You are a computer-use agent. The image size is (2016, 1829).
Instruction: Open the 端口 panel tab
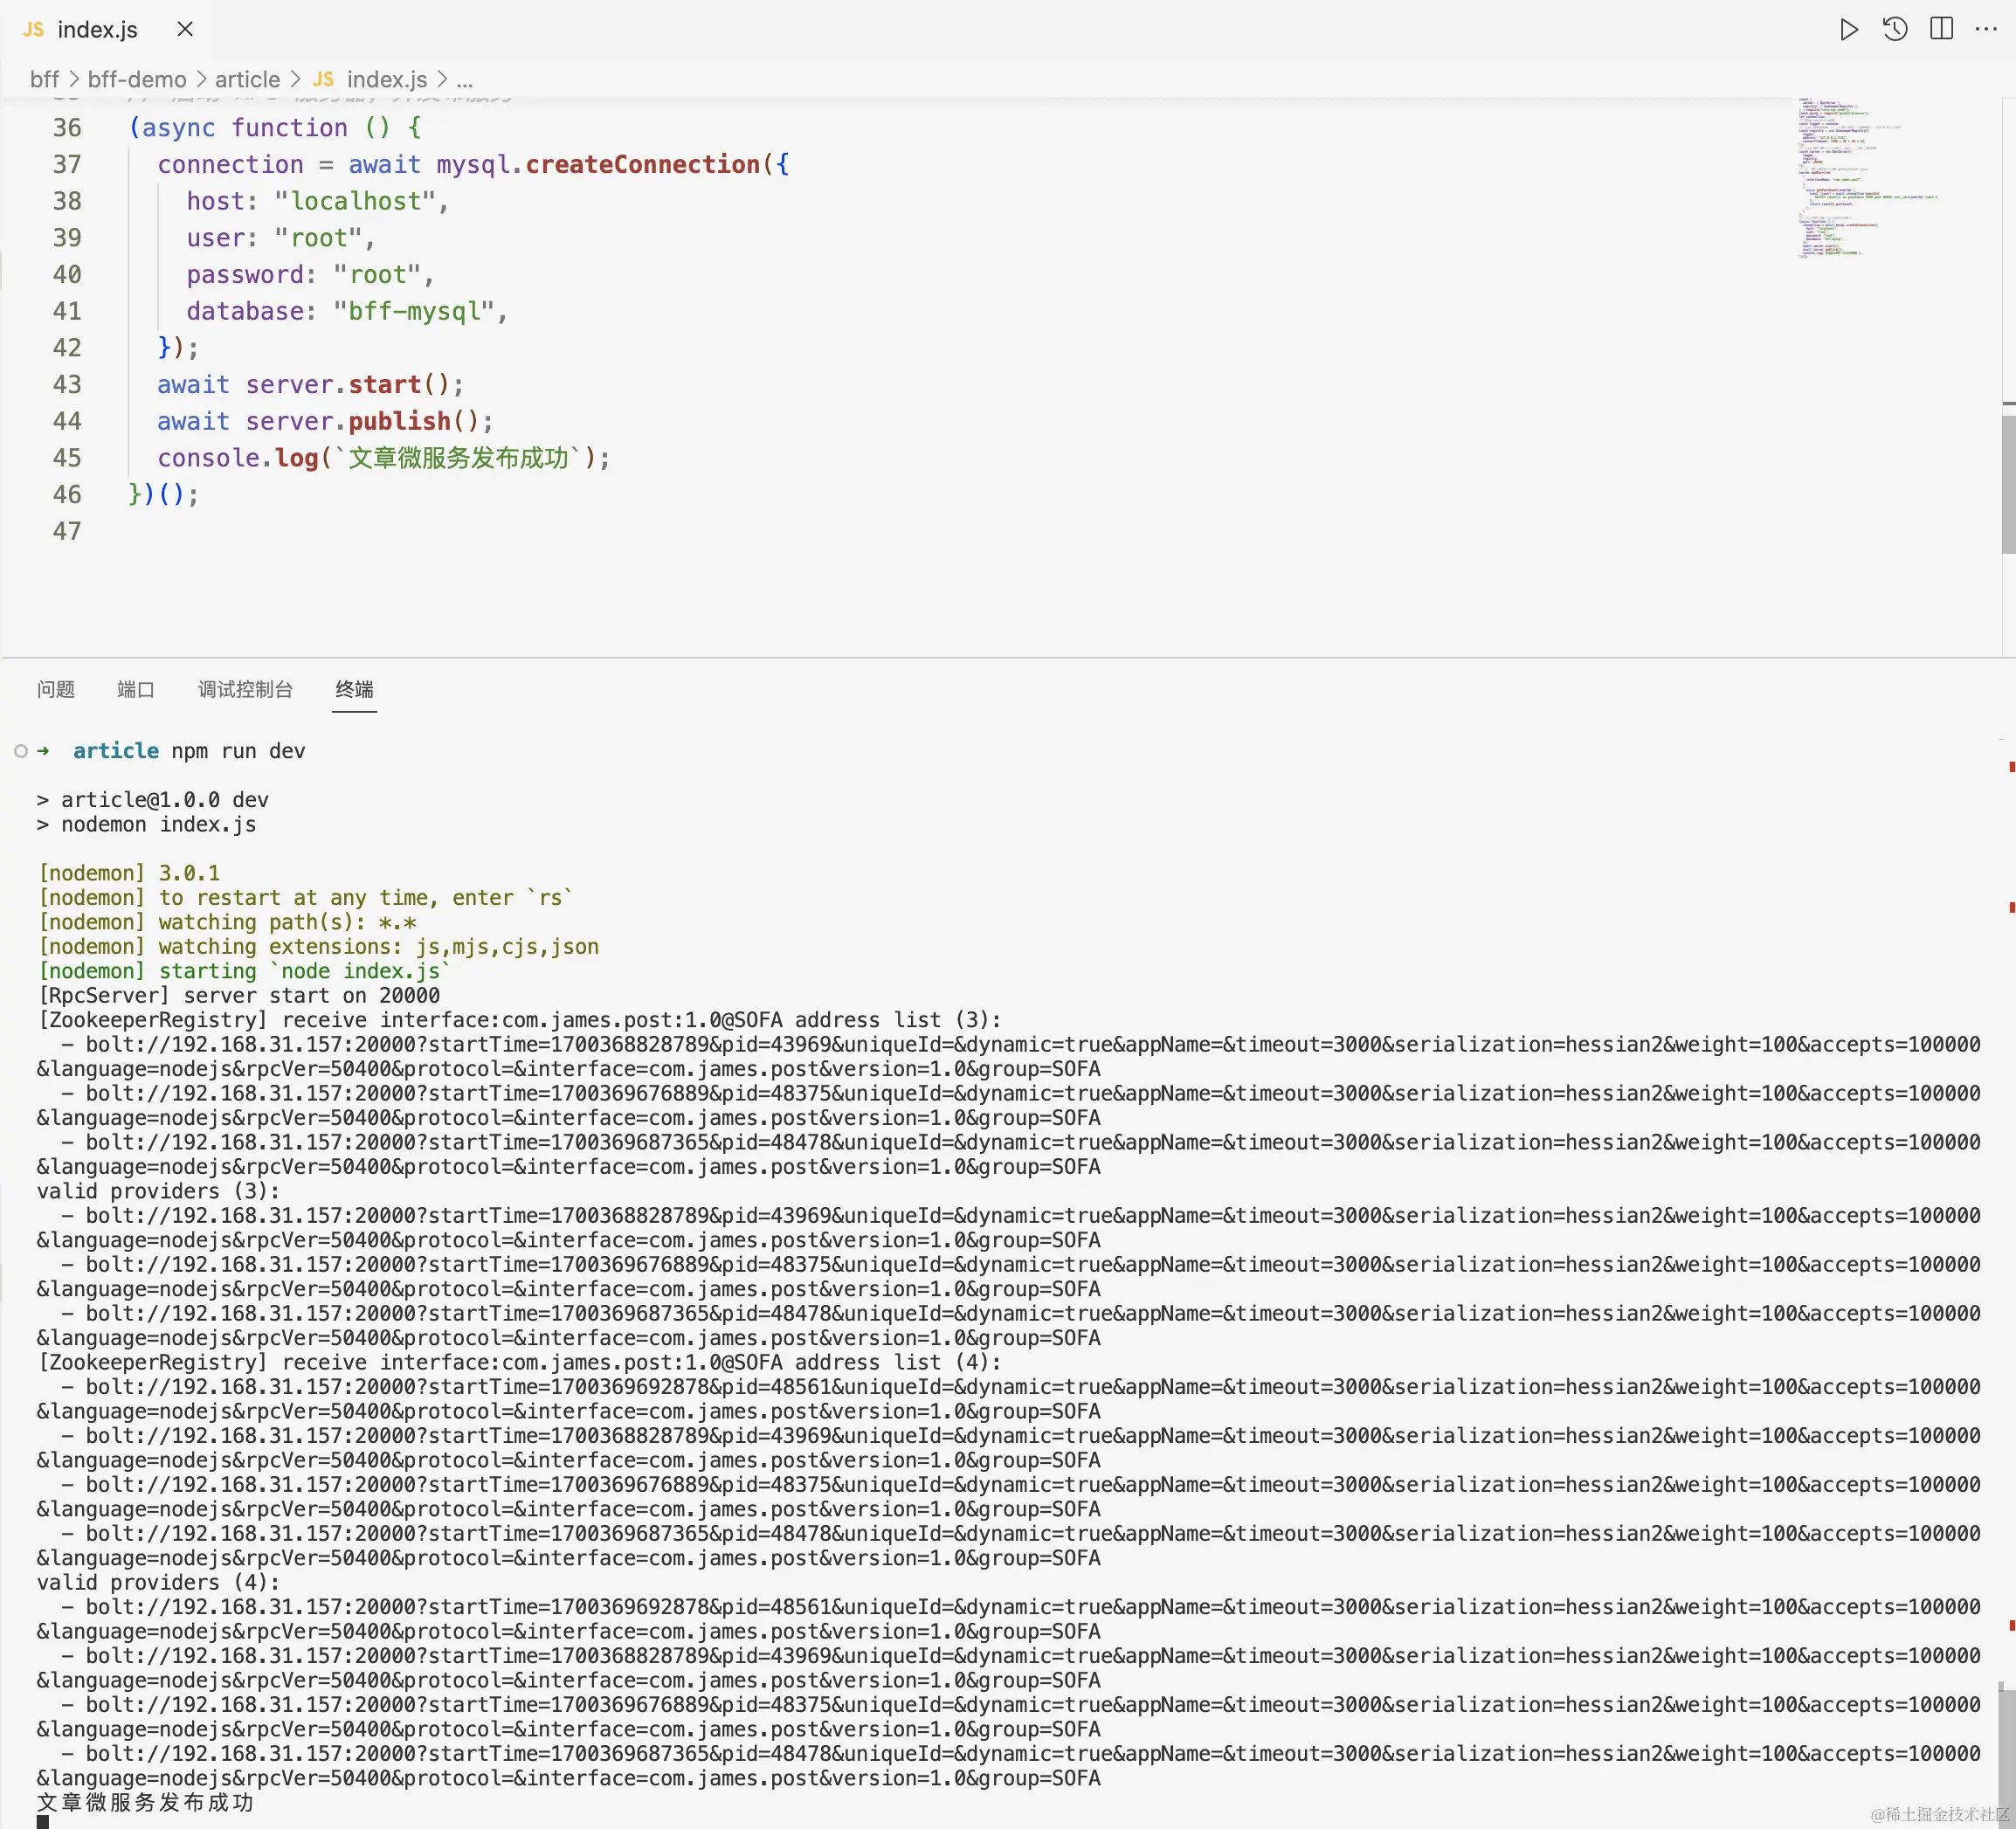[x=135, y=690]
